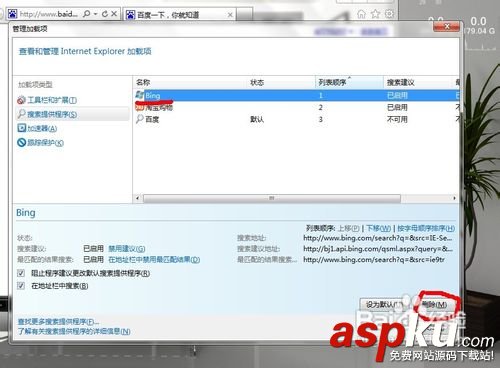
Task: Click the horizontal scrollbar thumb of the provider list
Action: coord(272,198)
